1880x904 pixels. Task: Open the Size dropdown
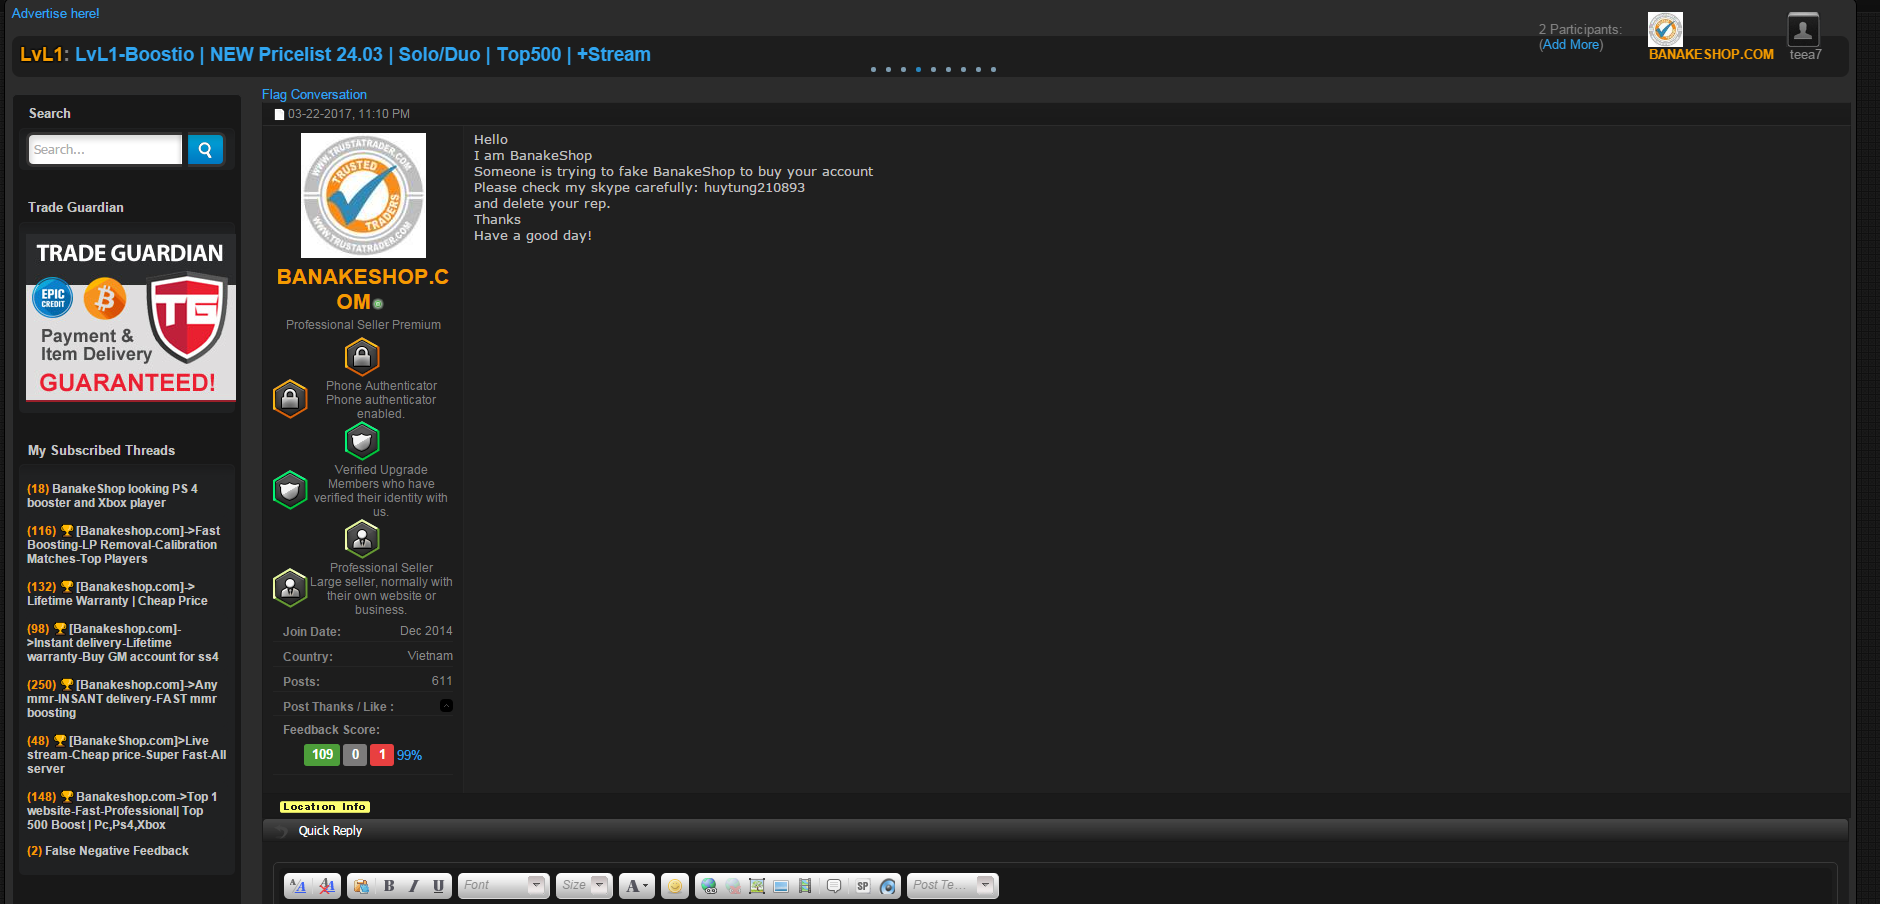point(584,886)
